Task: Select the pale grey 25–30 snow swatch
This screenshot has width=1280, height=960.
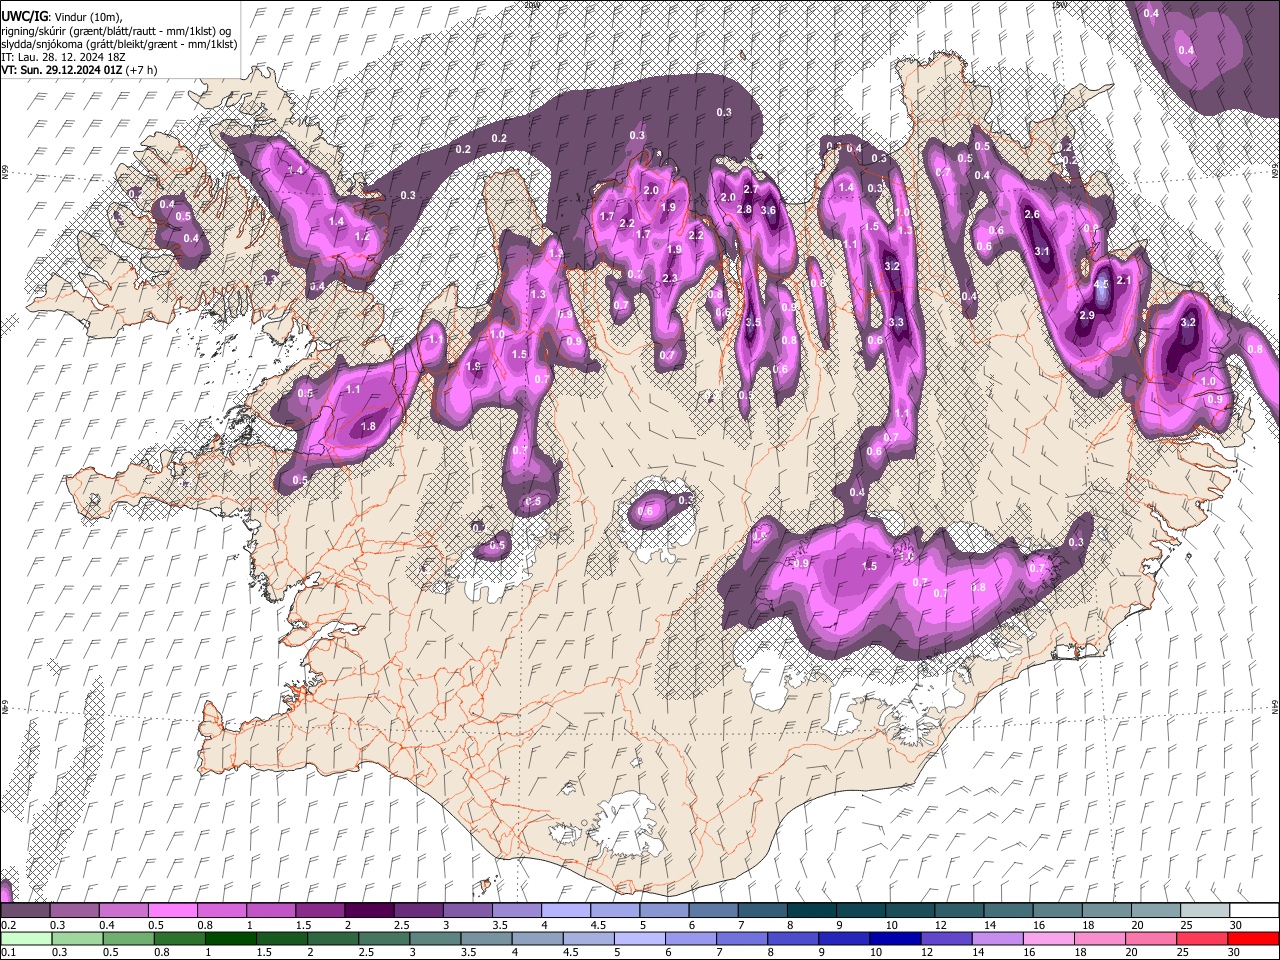Action: point(1204,910)
